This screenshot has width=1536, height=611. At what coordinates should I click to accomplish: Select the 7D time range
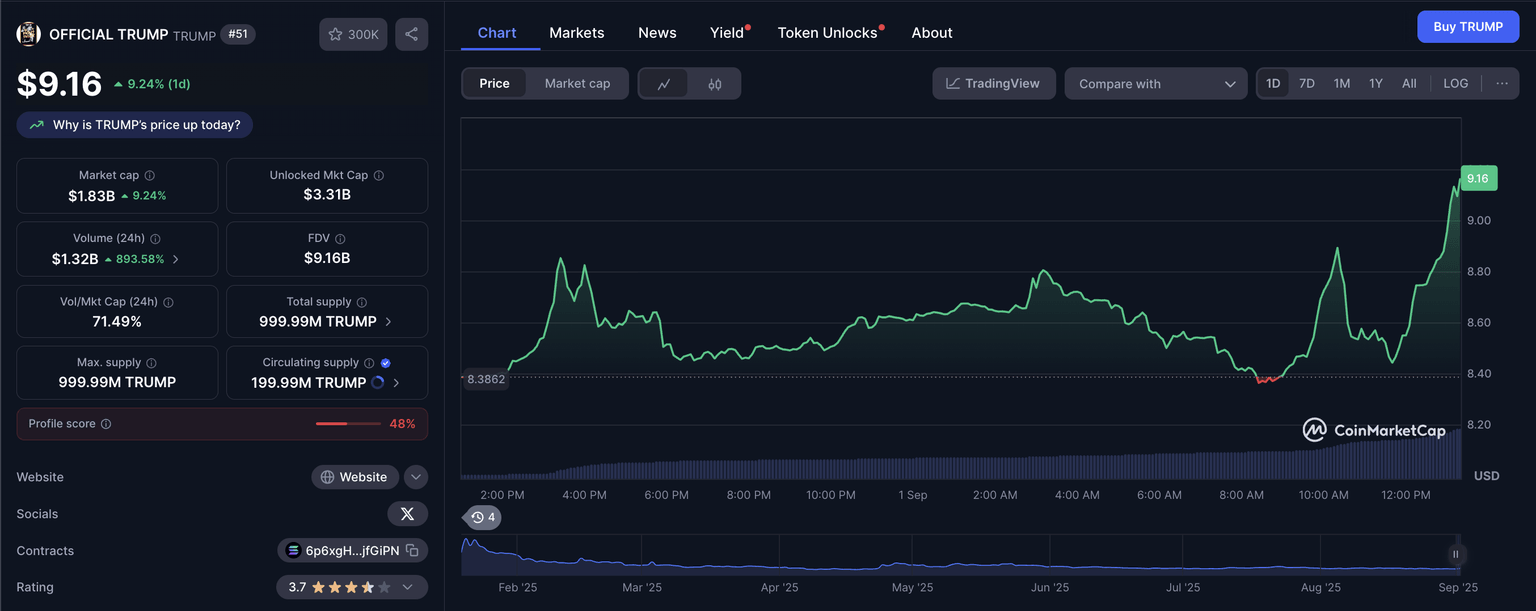tap(1306, 84)
